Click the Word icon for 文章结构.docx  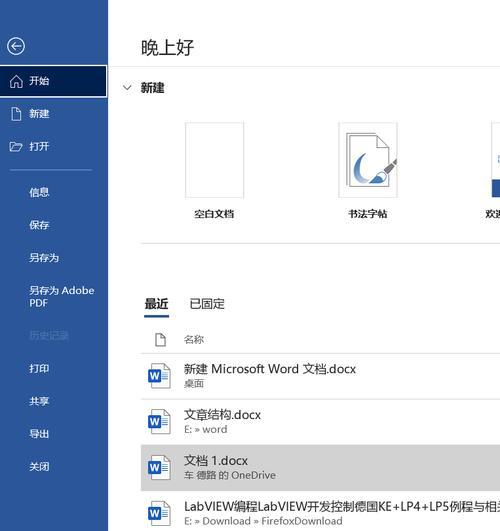click(x=159, y=422)
